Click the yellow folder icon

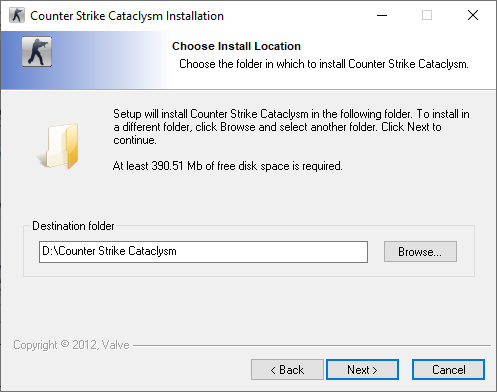click(x=59, y=146)
